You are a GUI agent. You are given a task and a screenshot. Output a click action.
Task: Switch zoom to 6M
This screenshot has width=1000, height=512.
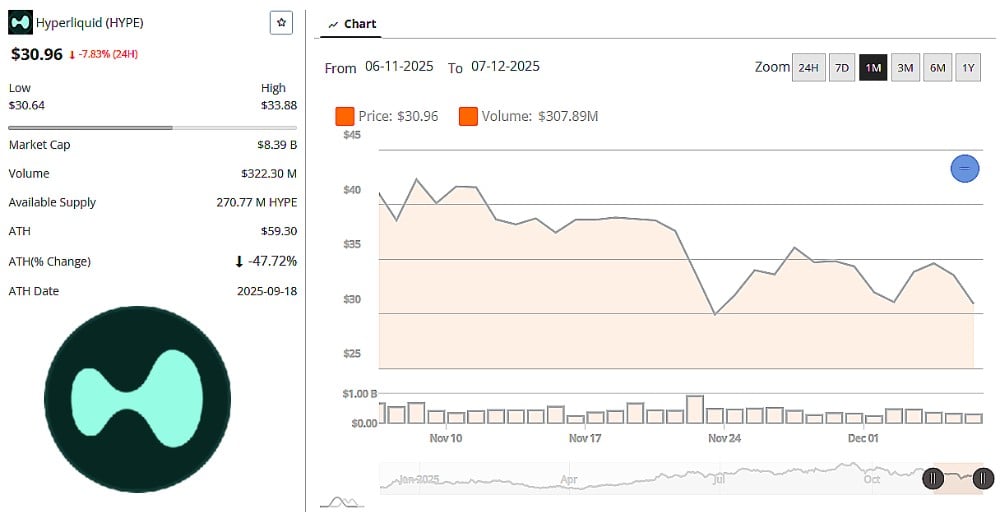point(937,68)
